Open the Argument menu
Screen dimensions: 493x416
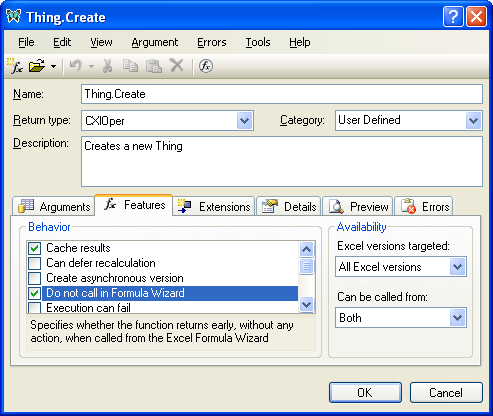pos(155,42)
